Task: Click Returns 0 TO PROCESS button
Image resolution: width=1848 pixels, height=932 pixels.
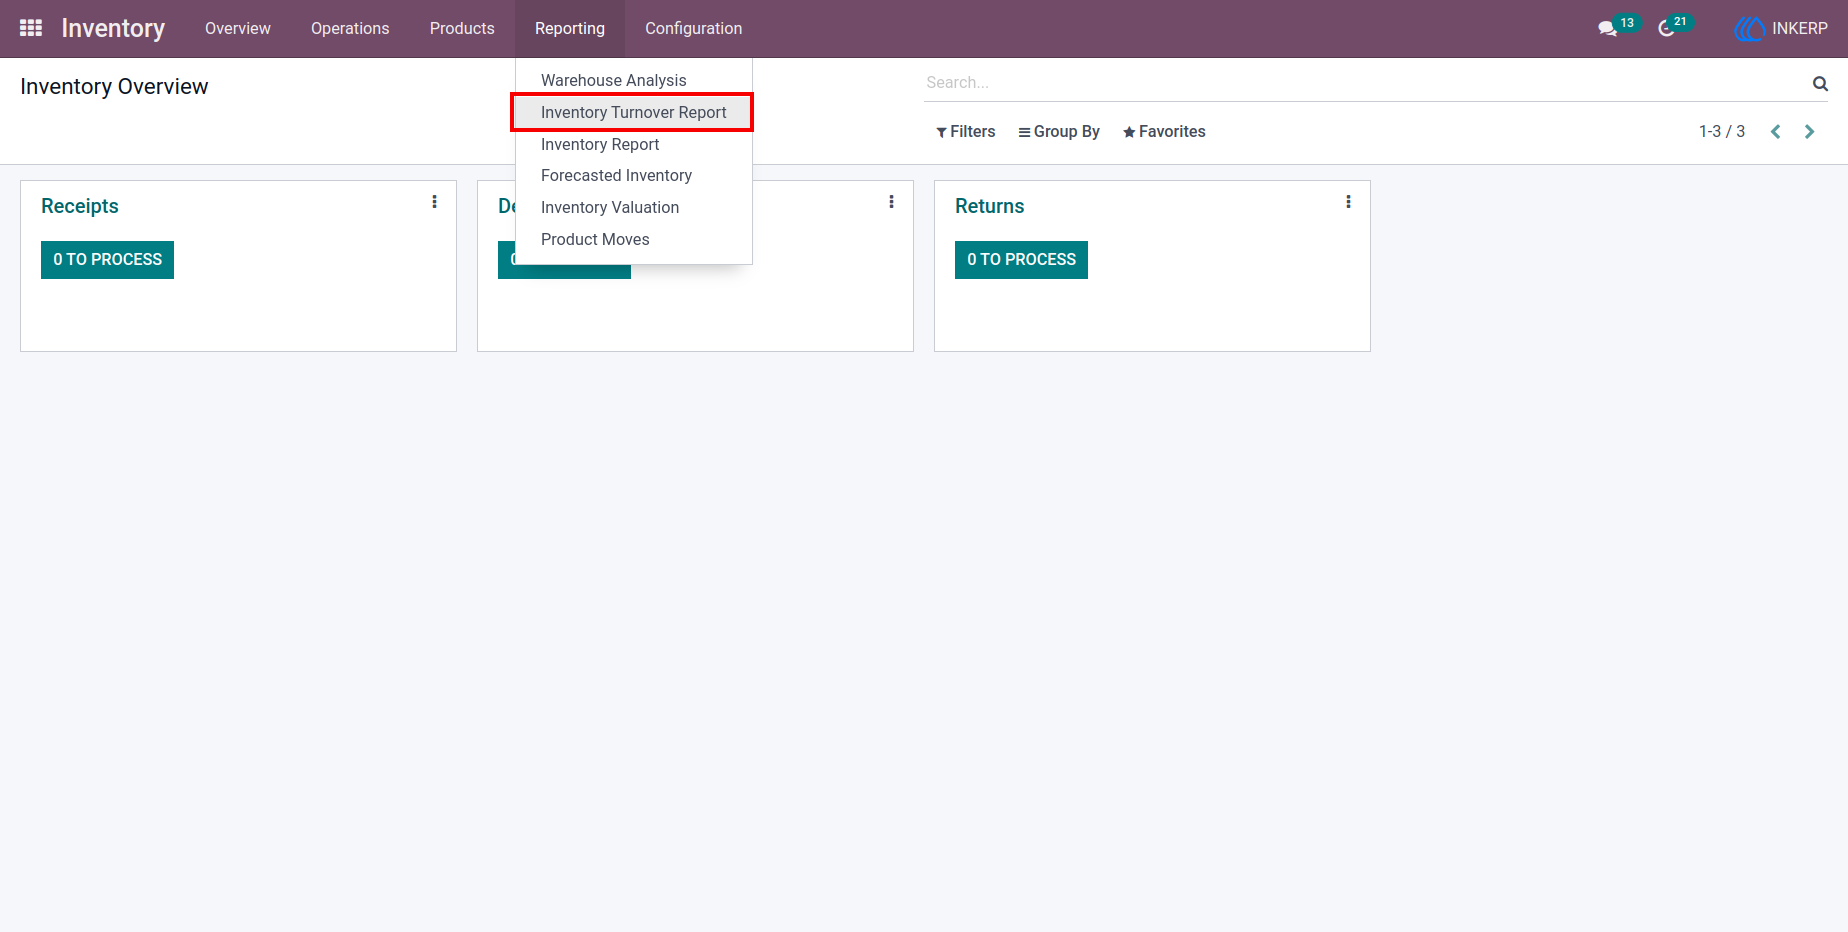Action: click(x=1021, y=260)
